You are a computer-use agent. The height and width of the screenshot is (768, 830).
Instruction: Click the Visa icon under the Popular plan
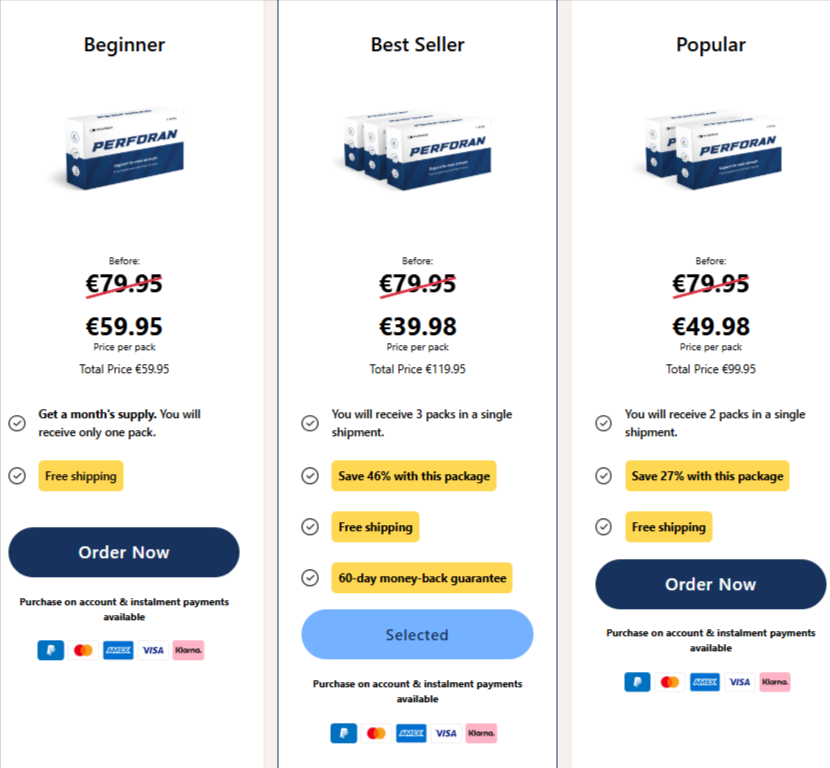tap(739, 682)
